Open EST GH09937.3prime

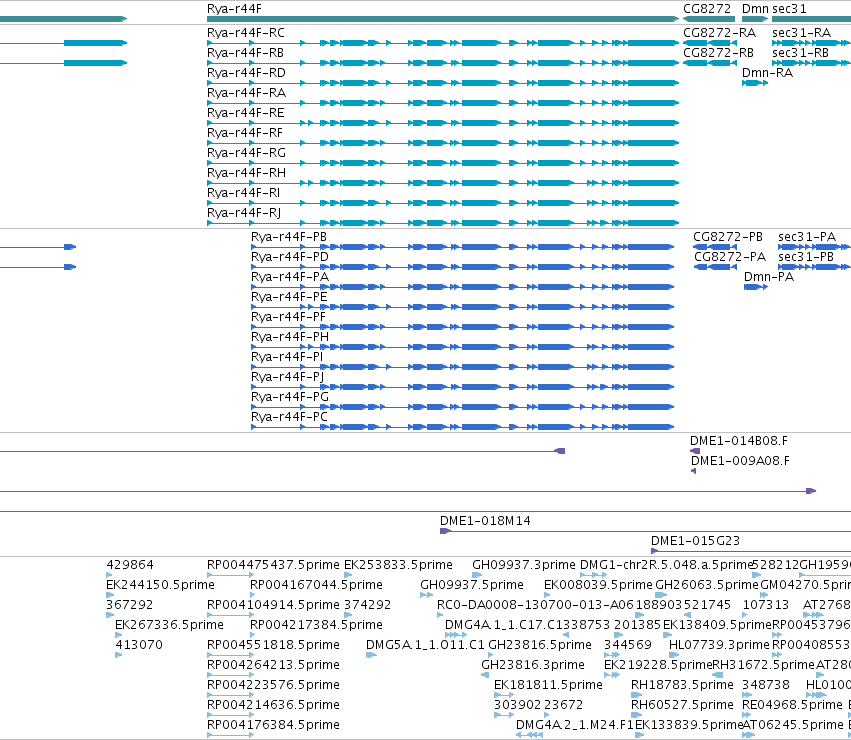click(523, 565)
